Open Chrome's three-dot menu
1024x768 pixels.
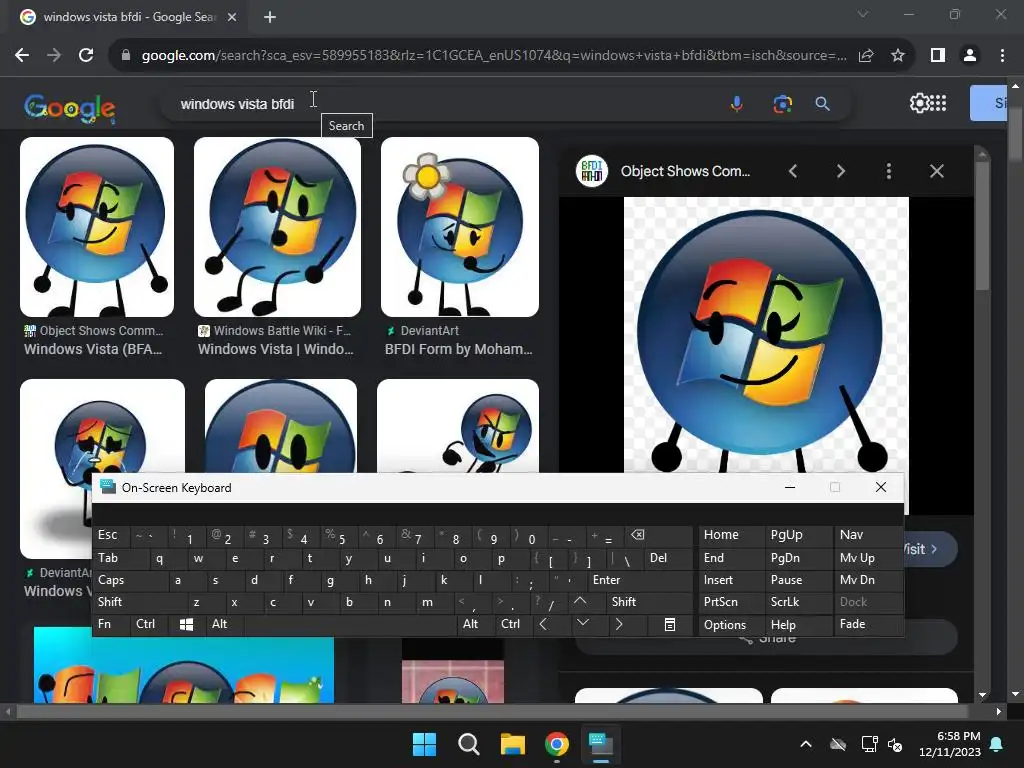(x=1002, y=56)
